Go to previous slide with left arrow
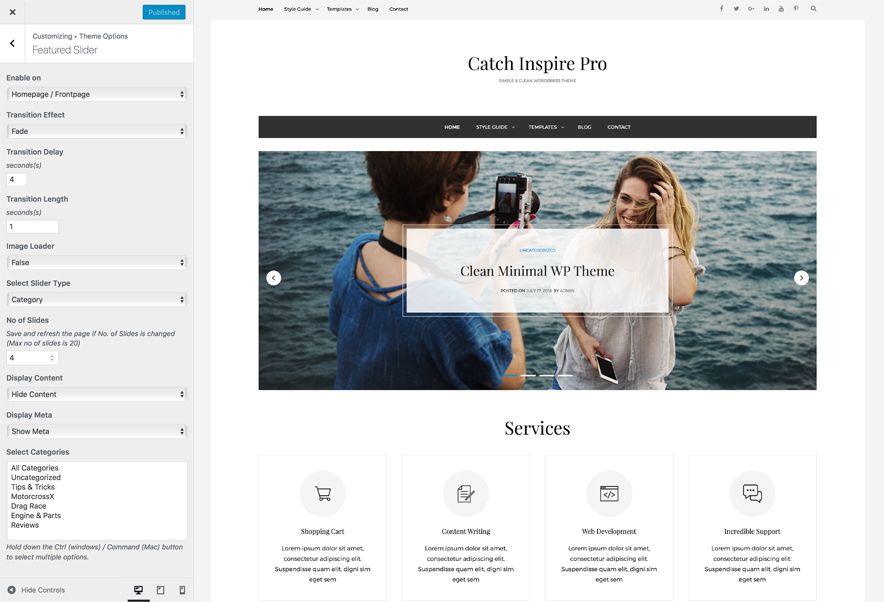 pos(274,278)
